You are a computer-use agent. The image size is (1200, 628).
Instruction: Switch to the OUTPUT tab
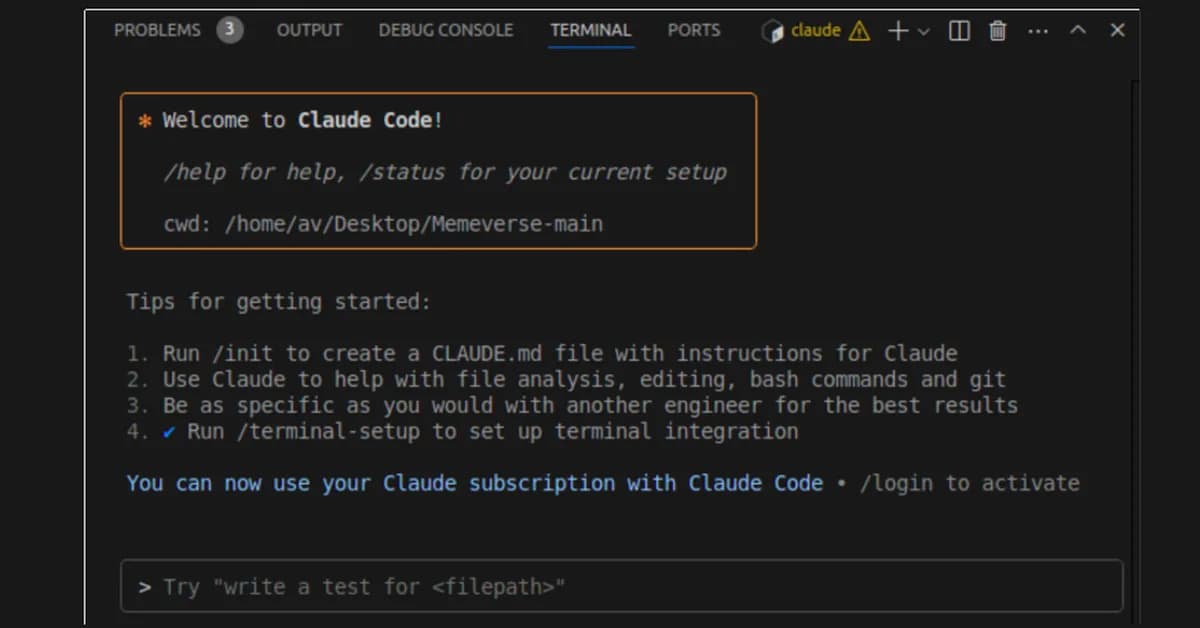point(308,30)
